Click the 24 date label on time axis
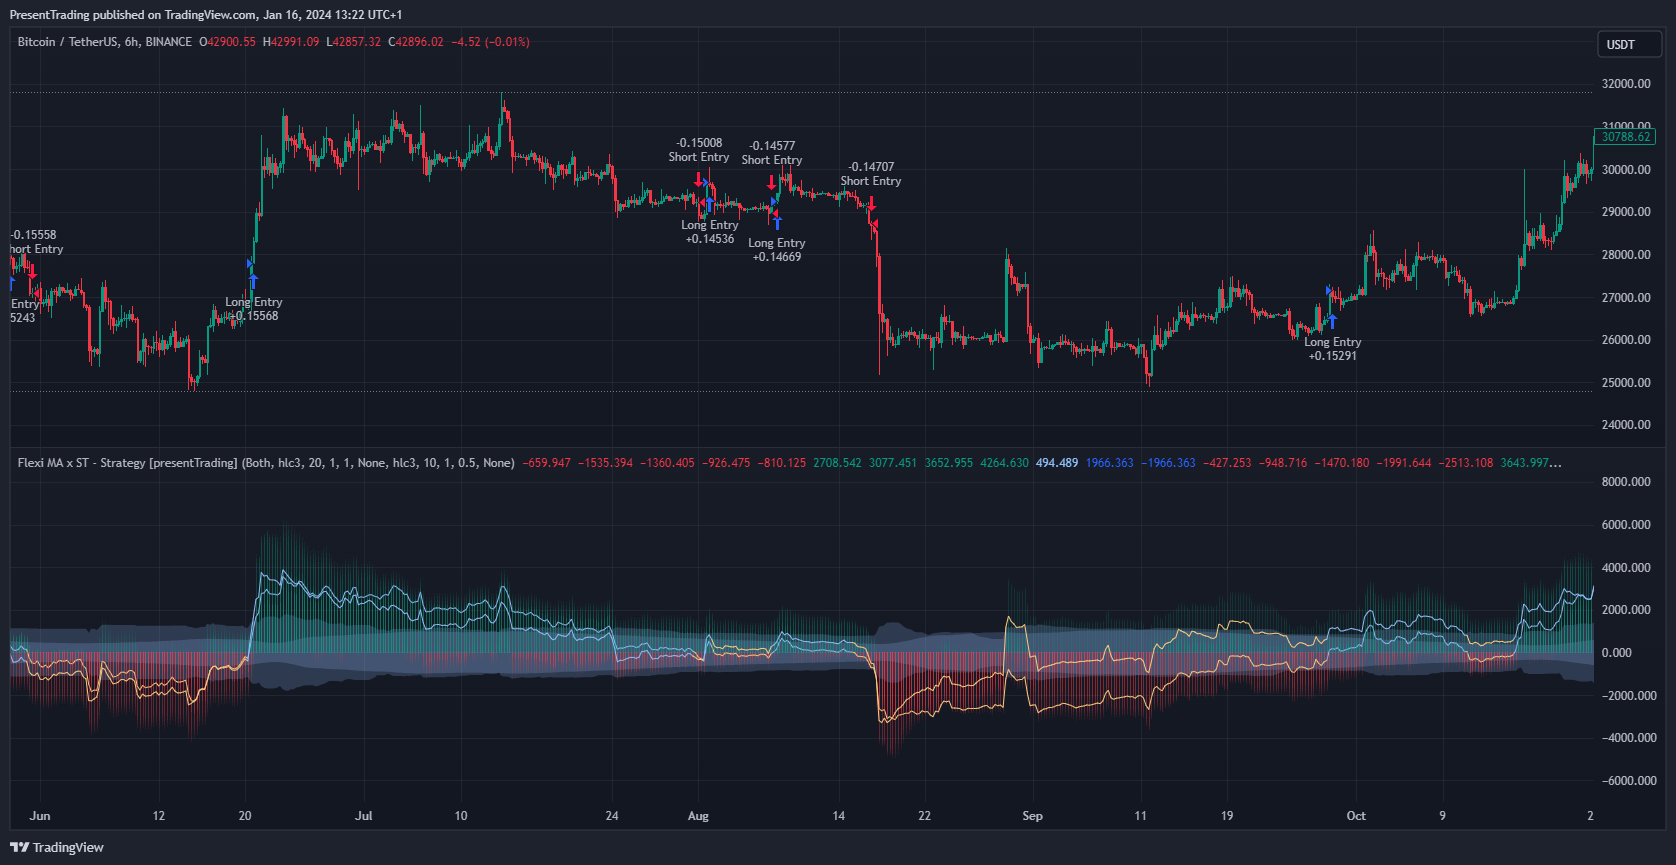Viewport: 1676px width, 865px height. pos(612,816)
